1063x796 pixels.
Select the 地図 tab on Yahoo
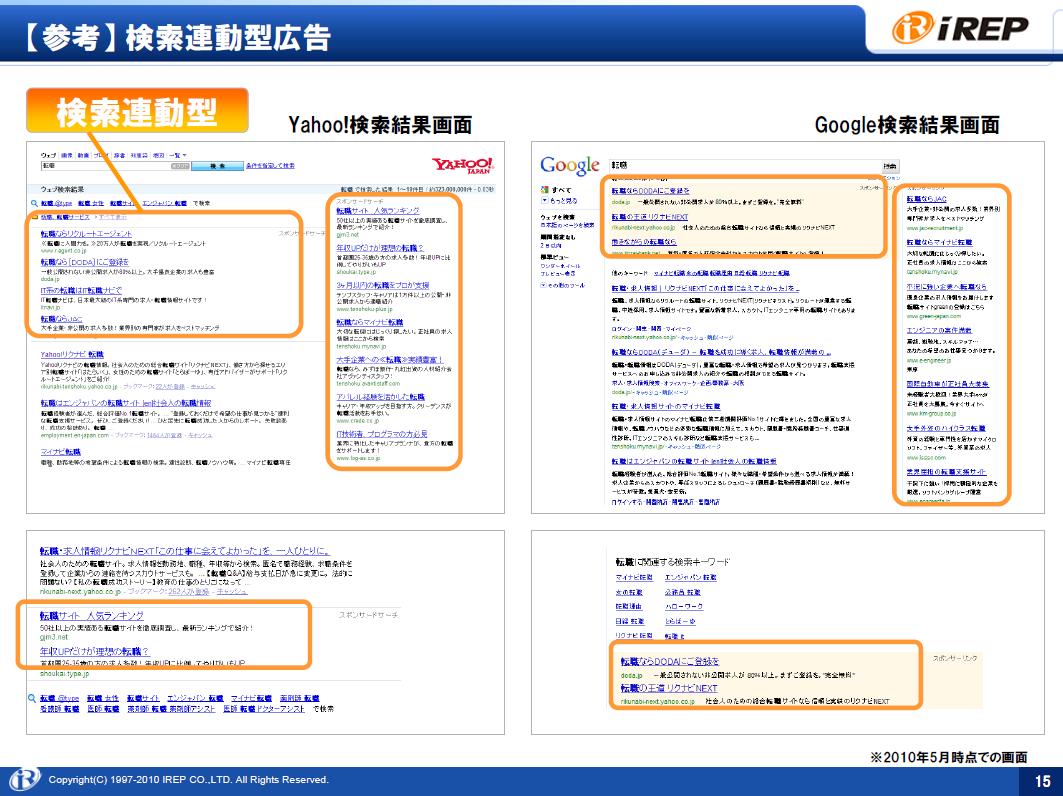pos(159,155)
